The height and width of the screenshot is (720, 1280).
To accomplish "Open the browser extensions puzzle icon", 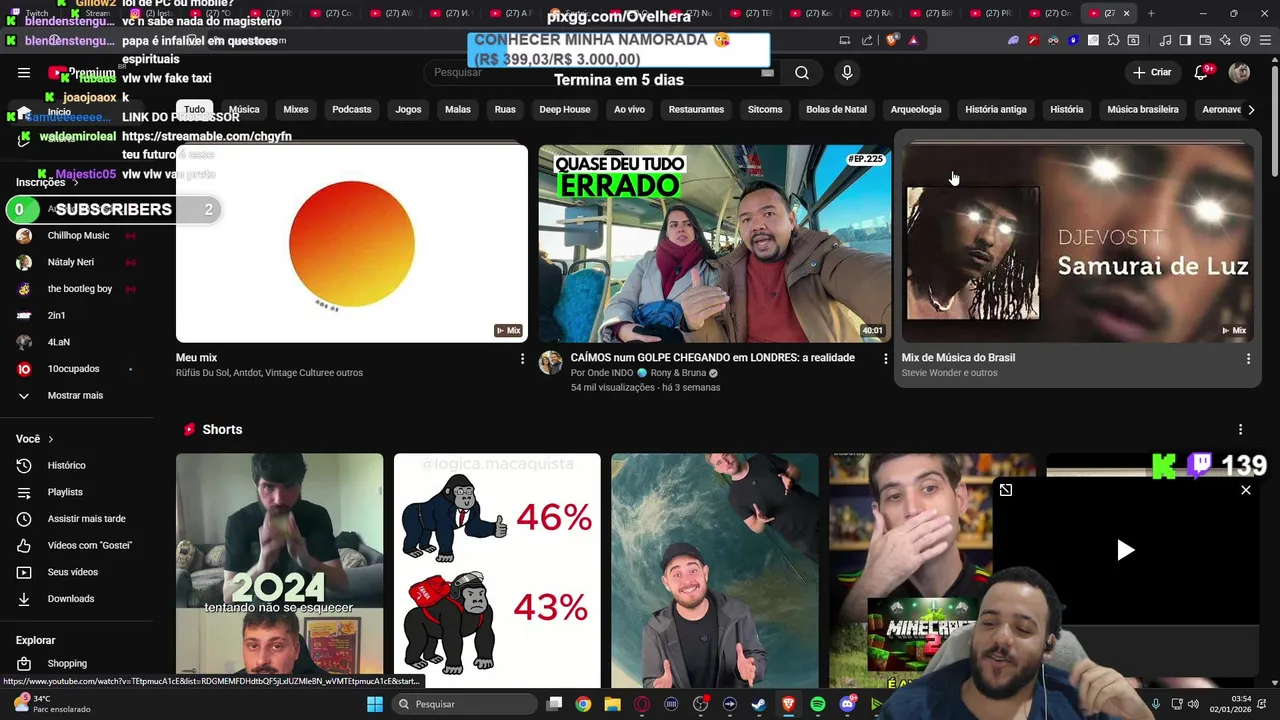I will pos(1113,40).
